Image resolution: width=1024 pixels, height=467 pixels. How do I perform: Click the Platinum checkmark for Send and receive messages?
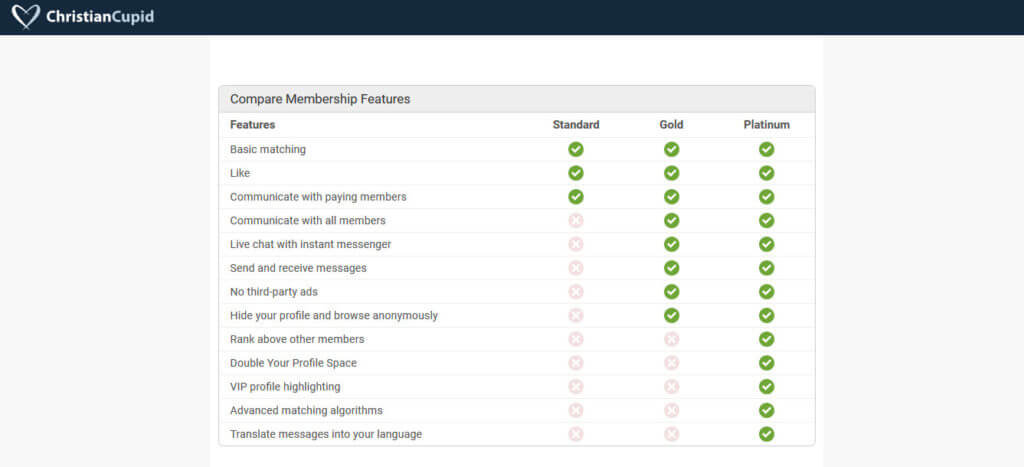click(x=767, y=268)
